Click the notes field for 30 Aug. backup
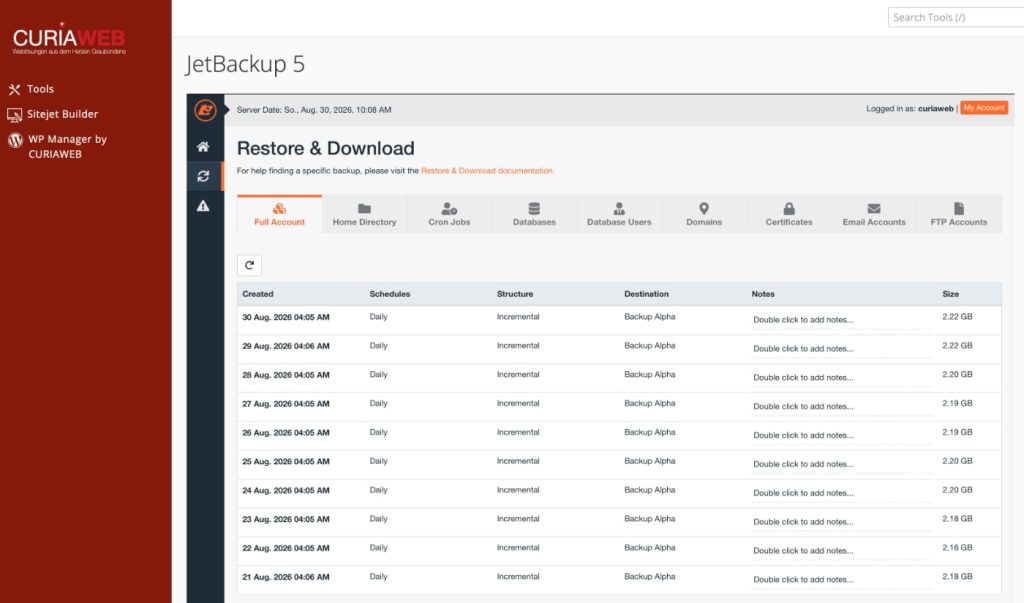1024x603 pixels. pyautogui.click(x=842, y=319)
